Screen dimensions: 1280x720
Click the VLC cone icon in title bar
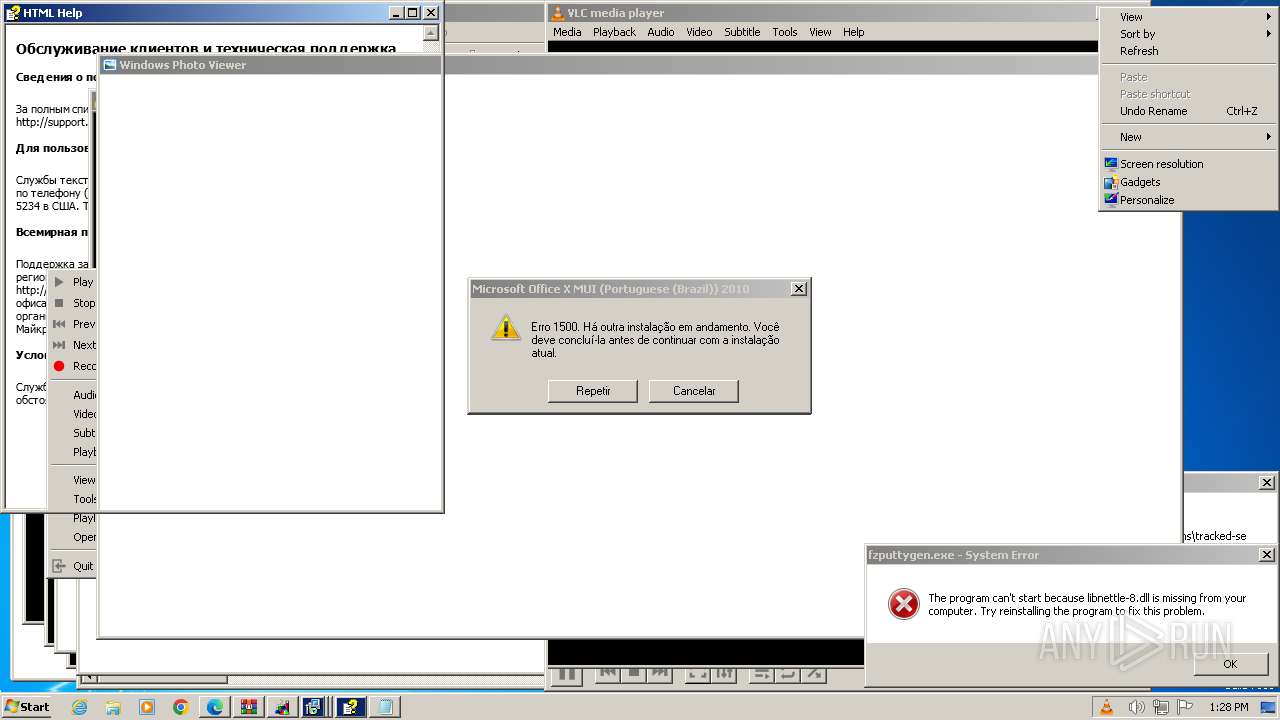pos(558,13)
